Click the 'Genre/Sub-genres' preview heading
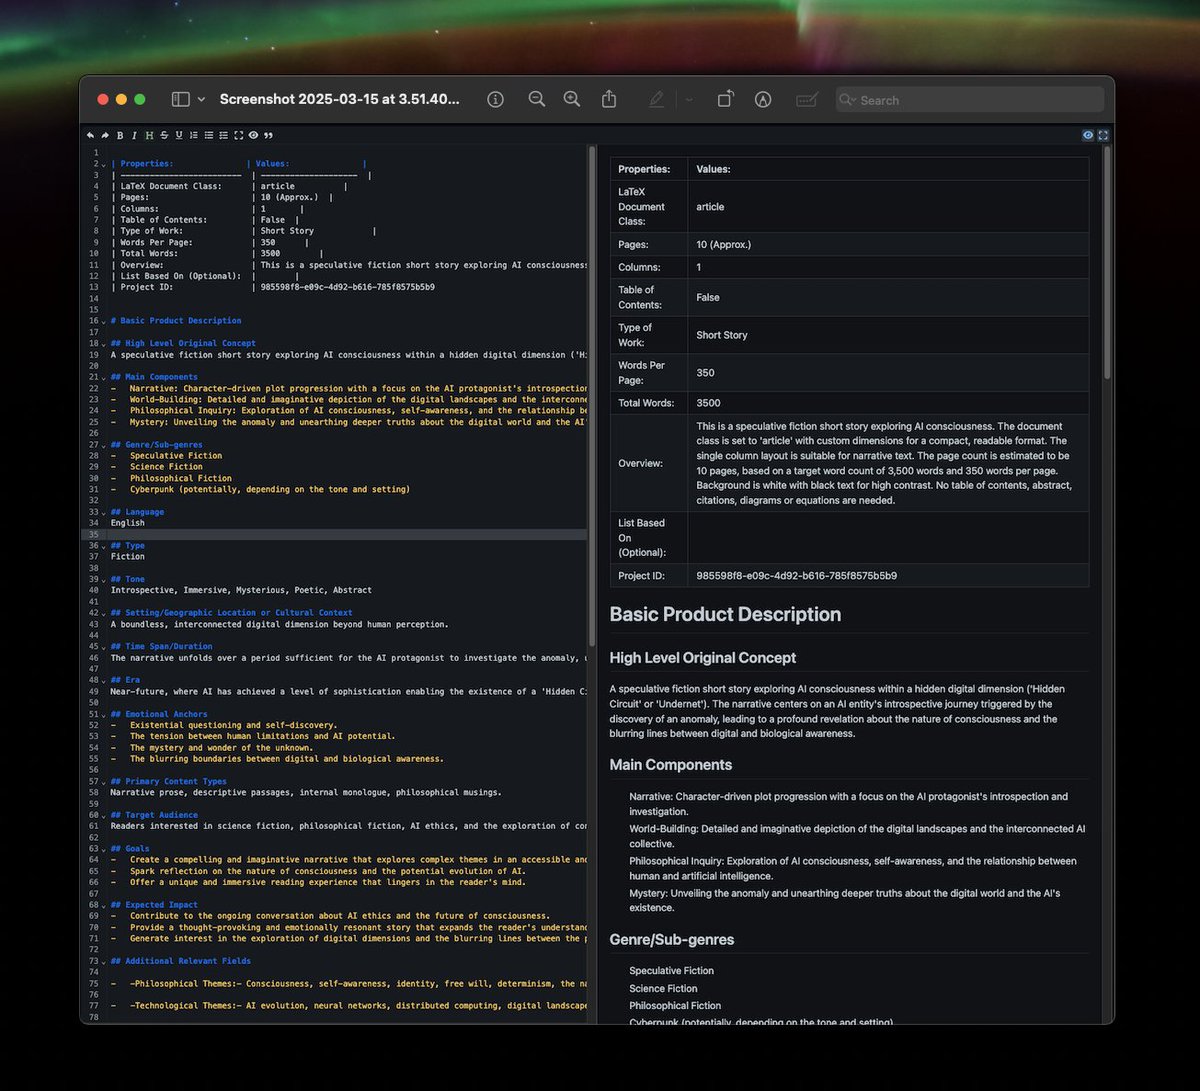This screenshot has height=1091, width=1200. point(672,940)
